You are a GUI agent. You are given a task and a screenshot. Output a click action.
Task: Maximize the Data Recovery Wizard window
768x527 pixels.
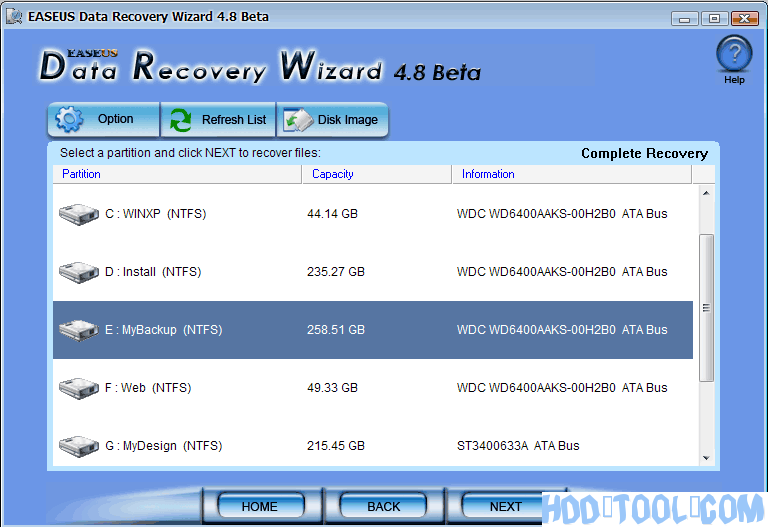pyautogui.click(x=714, y=19)
